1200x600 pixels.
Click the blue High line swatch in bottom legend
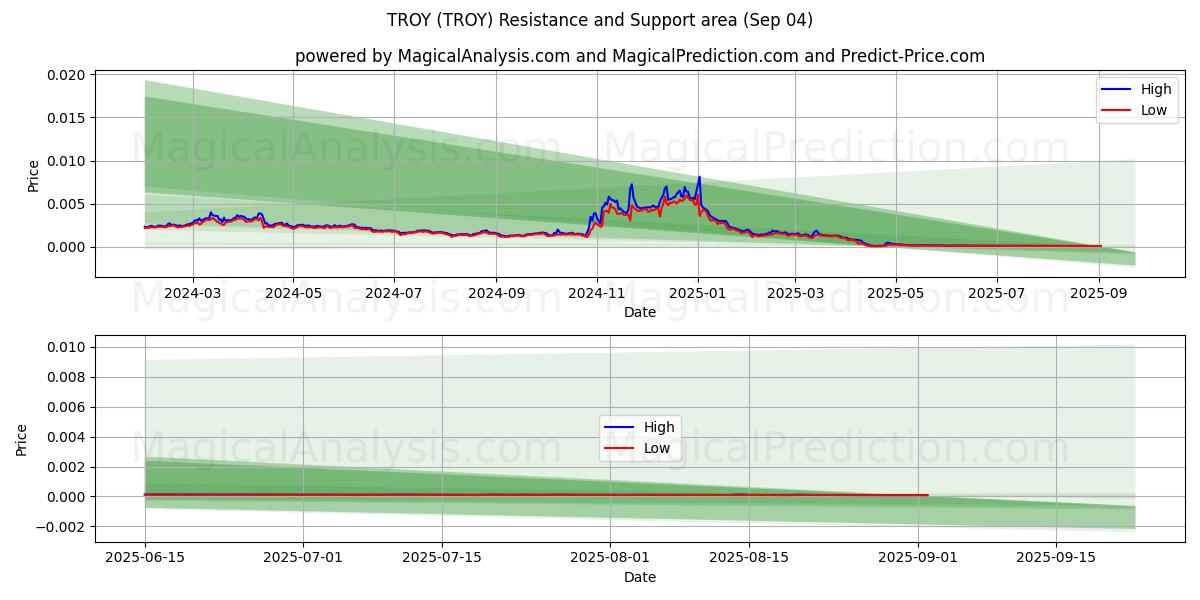pyautogui.click(x=620, y=428)
